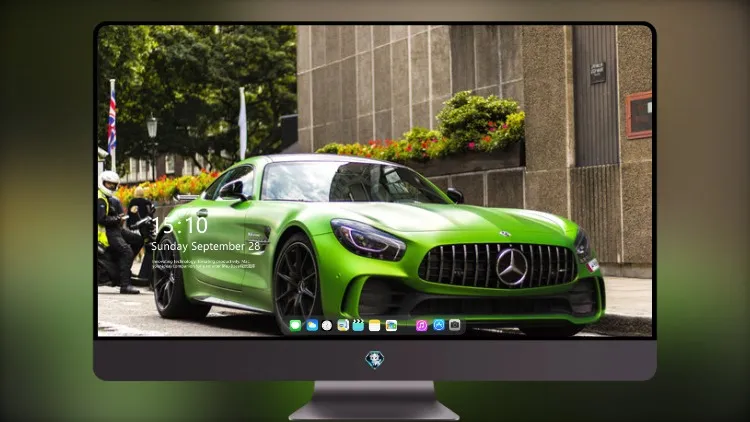Open the yellow Notes app in dock
Viewport: 750px width, 422px height.
coord(375,325)
